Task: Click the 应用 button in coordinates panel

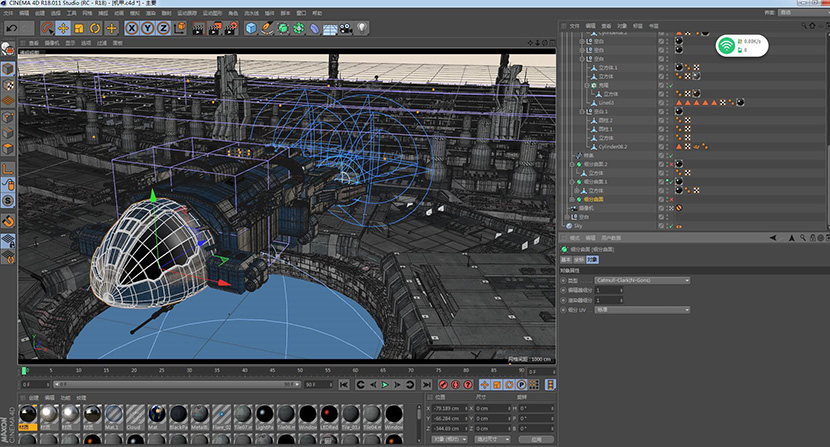Action: click(x=536, y=438)
